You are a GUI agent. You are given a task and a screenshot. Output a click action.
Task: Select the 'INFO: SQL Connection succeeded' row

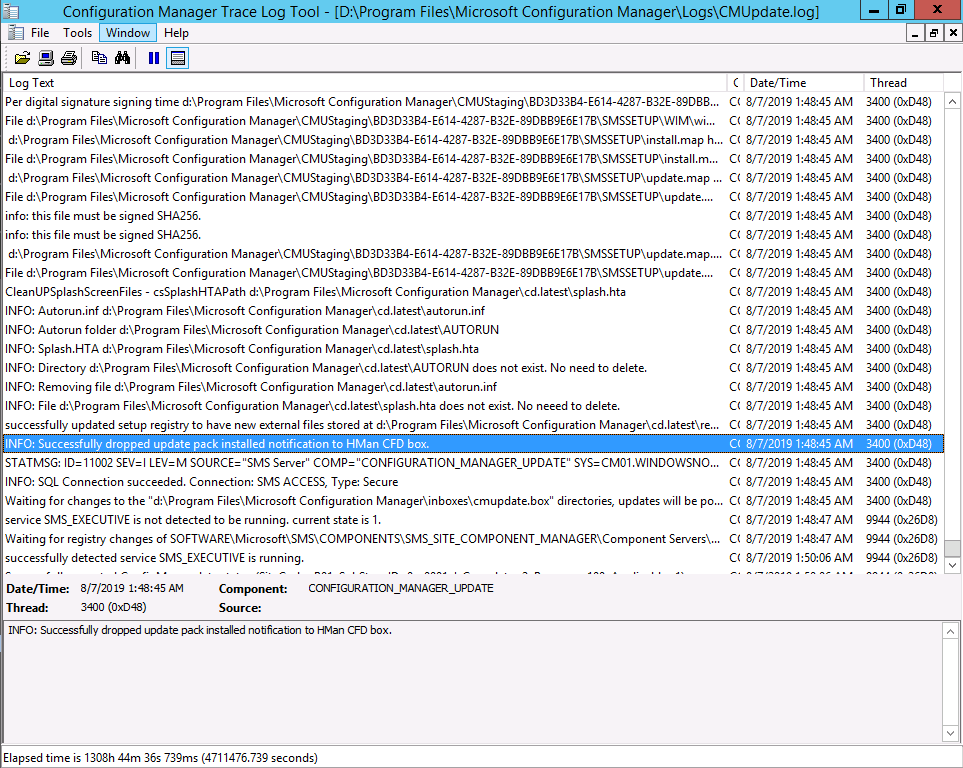474,482
